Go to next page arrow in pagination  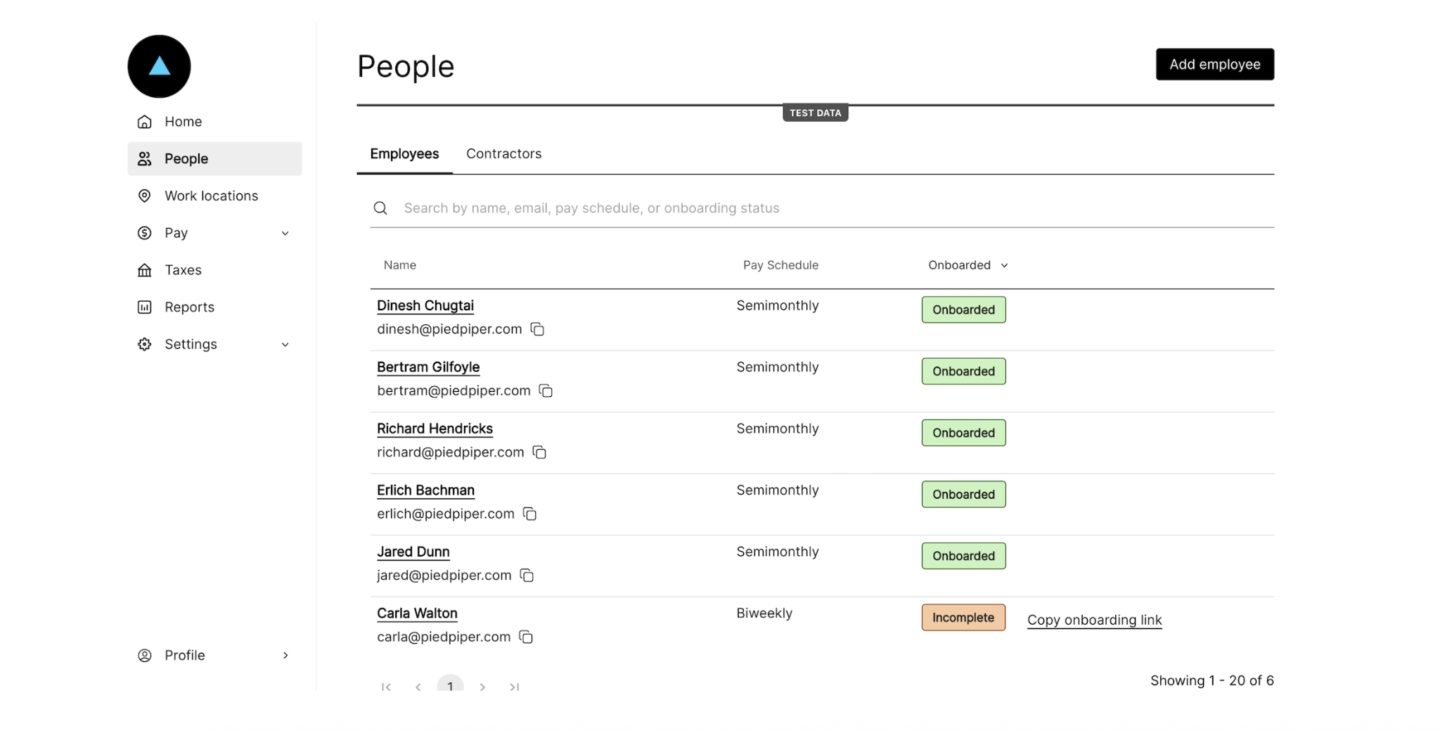click(483, 687)
